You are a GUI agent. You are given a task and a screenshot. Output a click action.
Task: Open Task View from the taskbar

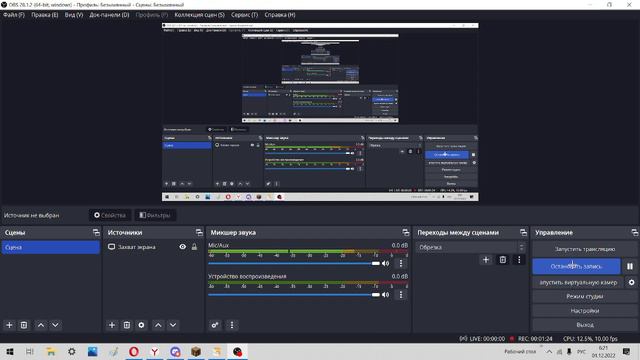30,351
